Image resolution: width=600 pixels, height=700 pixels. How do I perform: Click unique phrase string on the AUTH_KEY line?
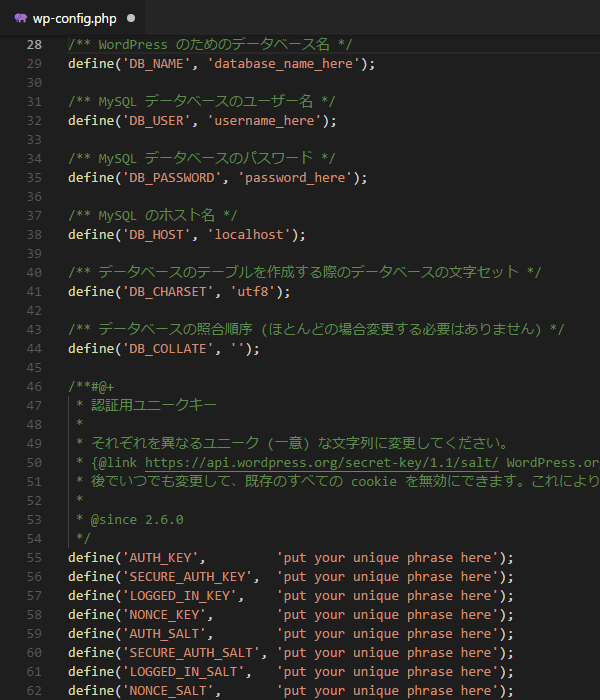click(x=388, y=558)
